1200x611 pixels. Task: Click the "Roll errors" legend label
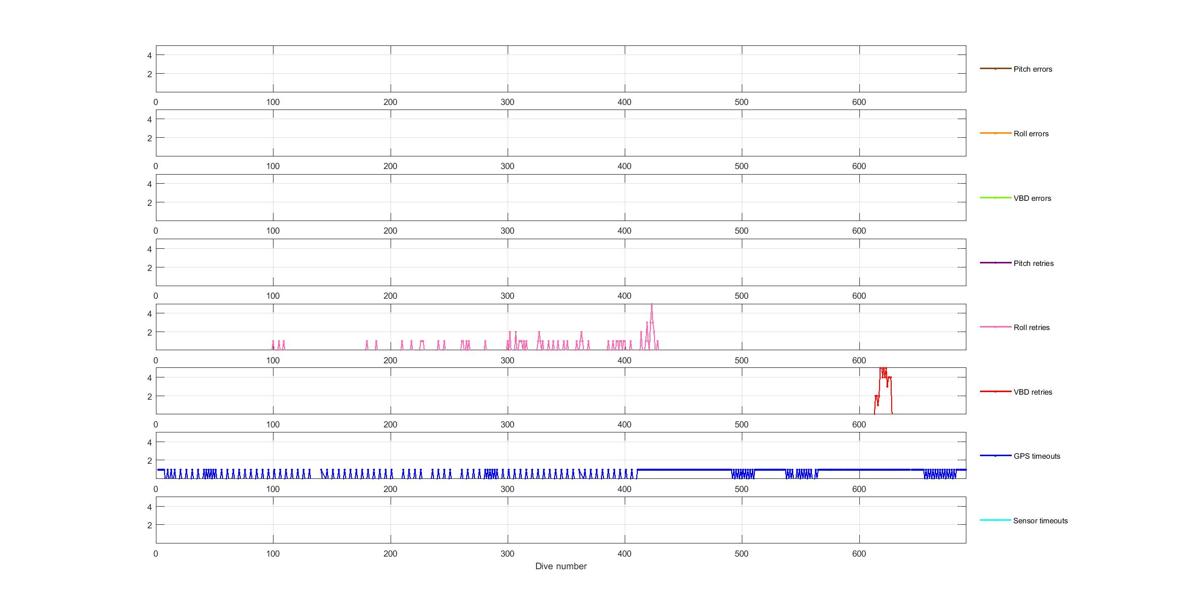(x=1031, y=134)
